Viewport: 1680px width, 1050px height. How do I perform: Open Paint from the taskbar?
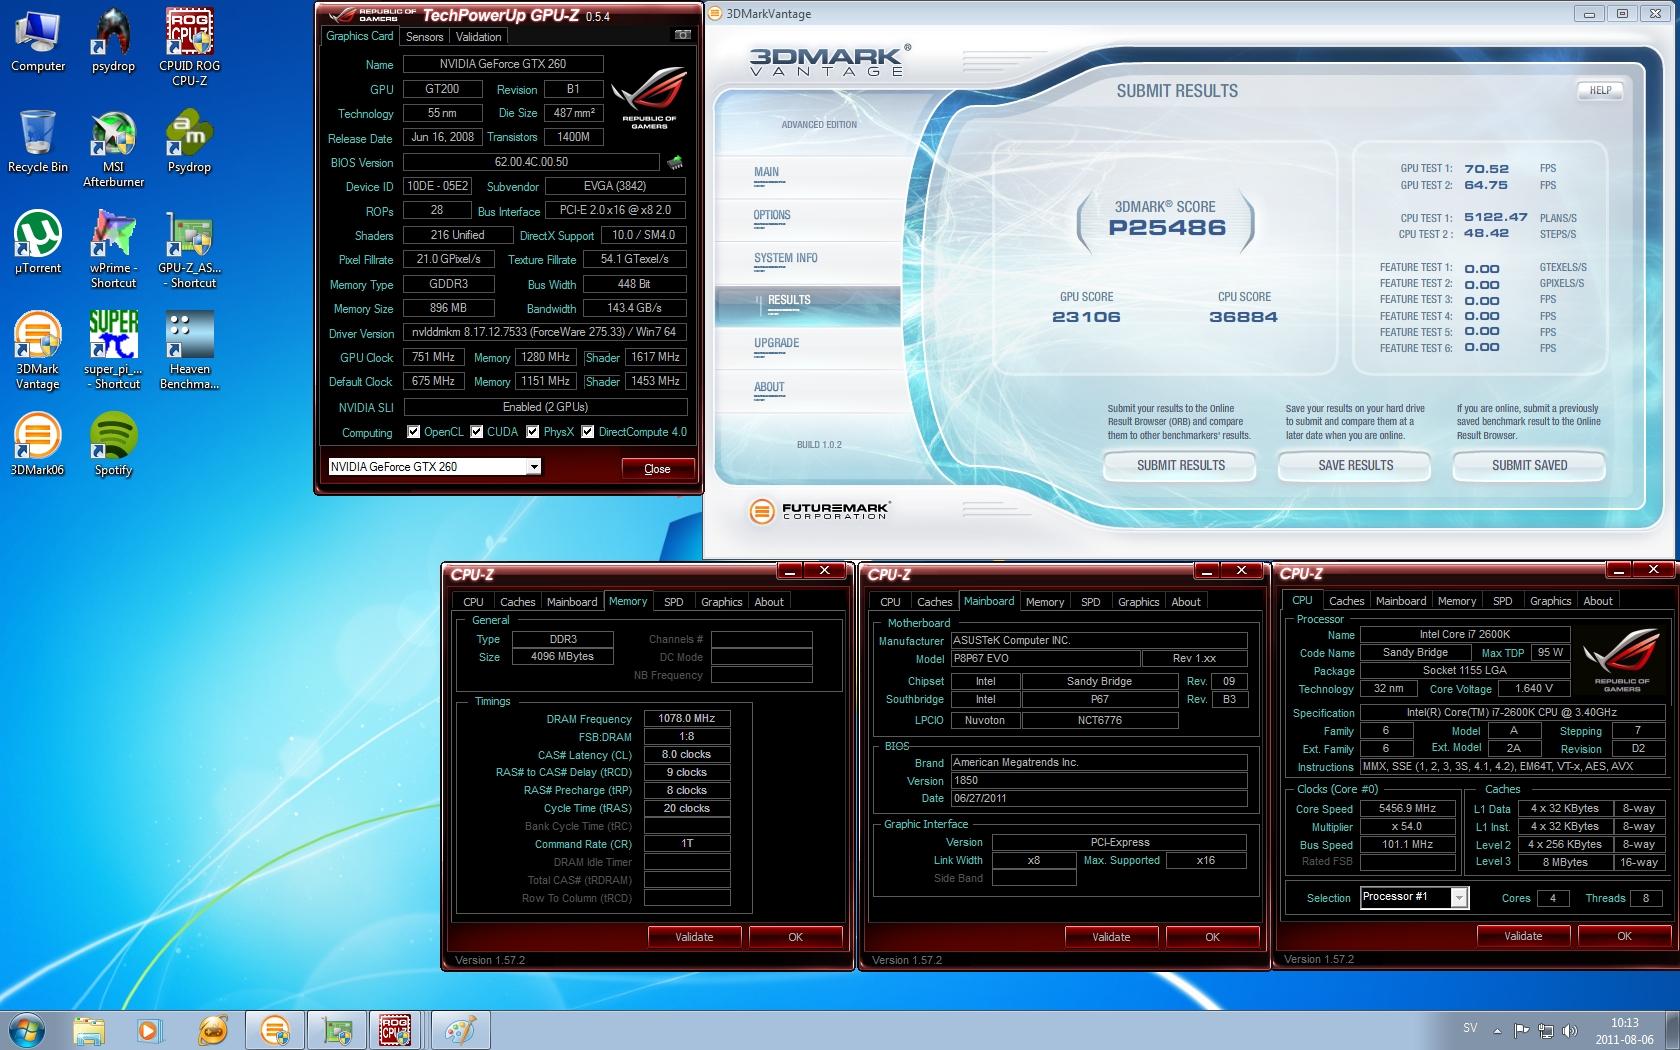[459, 1030]
